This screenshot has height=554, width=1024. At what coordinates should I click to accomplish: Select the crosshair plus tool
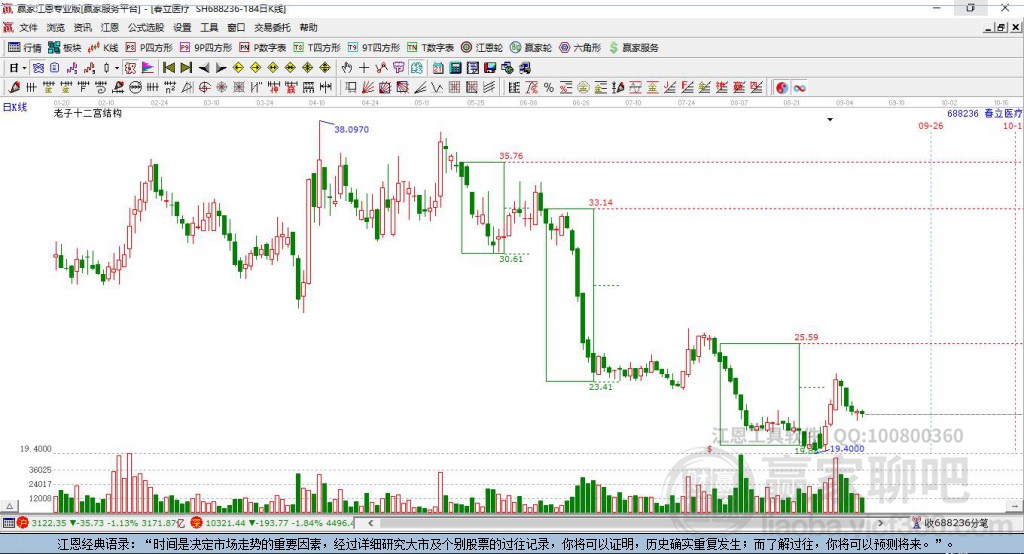click(x=364, y=68)
